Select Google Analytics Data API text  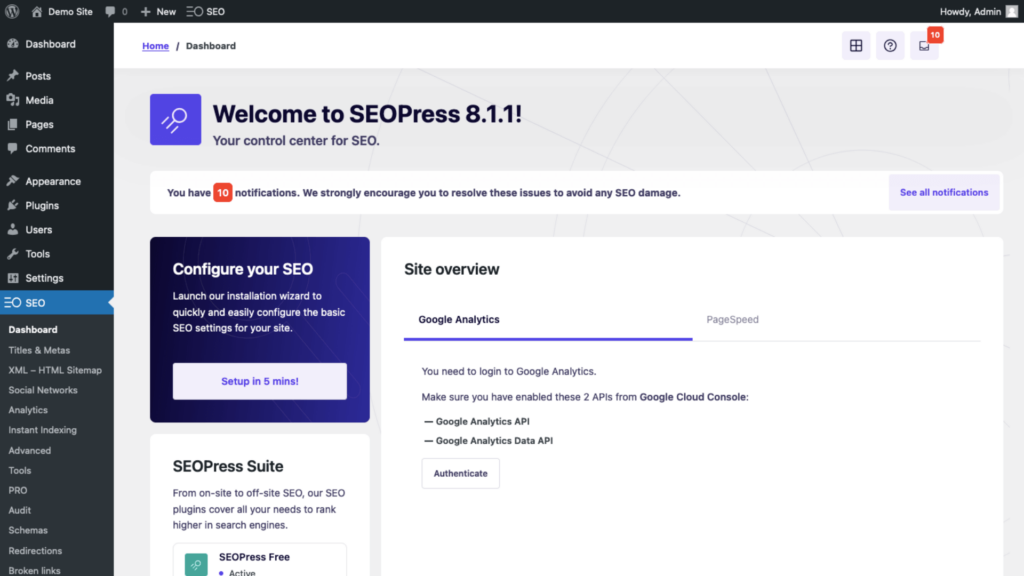[x=494, y=441]
